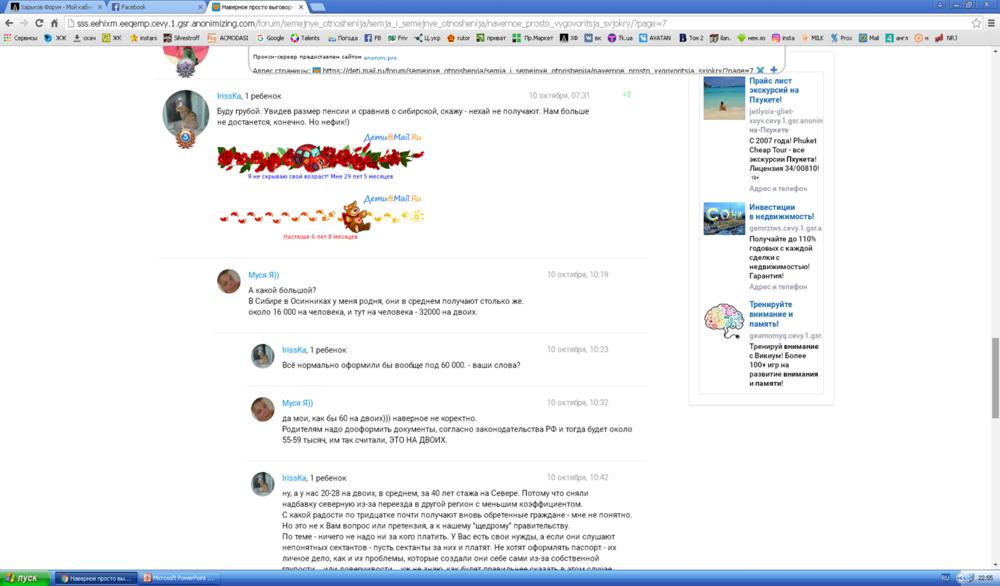Open Муся Я)) profile on 10:19 reply
This screenshot has width=1000, height=586.
(x=263, y=275)
